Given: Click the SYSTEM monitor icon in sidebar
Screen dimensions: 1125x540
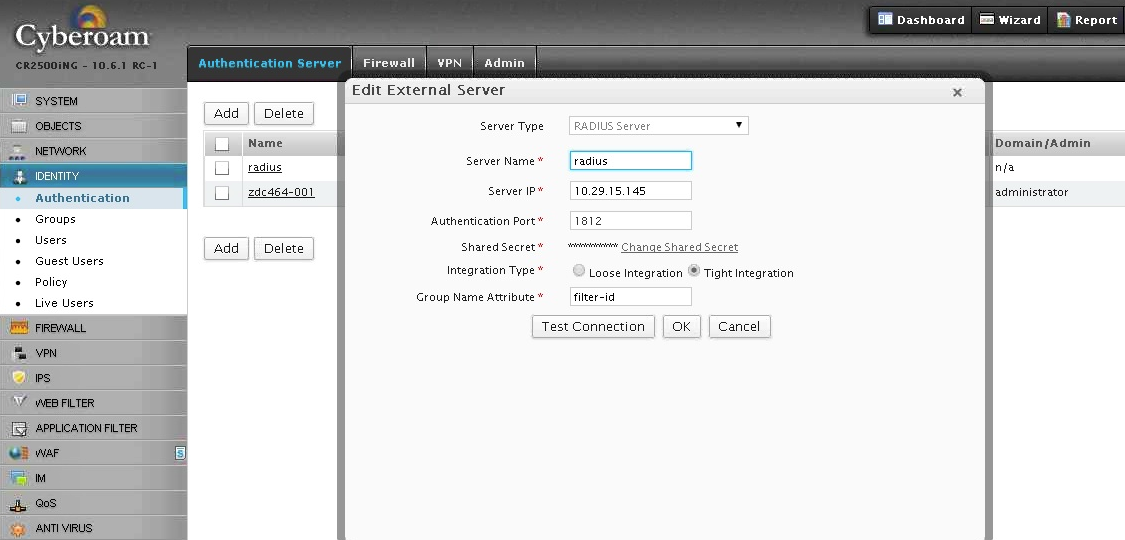Looking at the screenshot, I should point(18,100).
